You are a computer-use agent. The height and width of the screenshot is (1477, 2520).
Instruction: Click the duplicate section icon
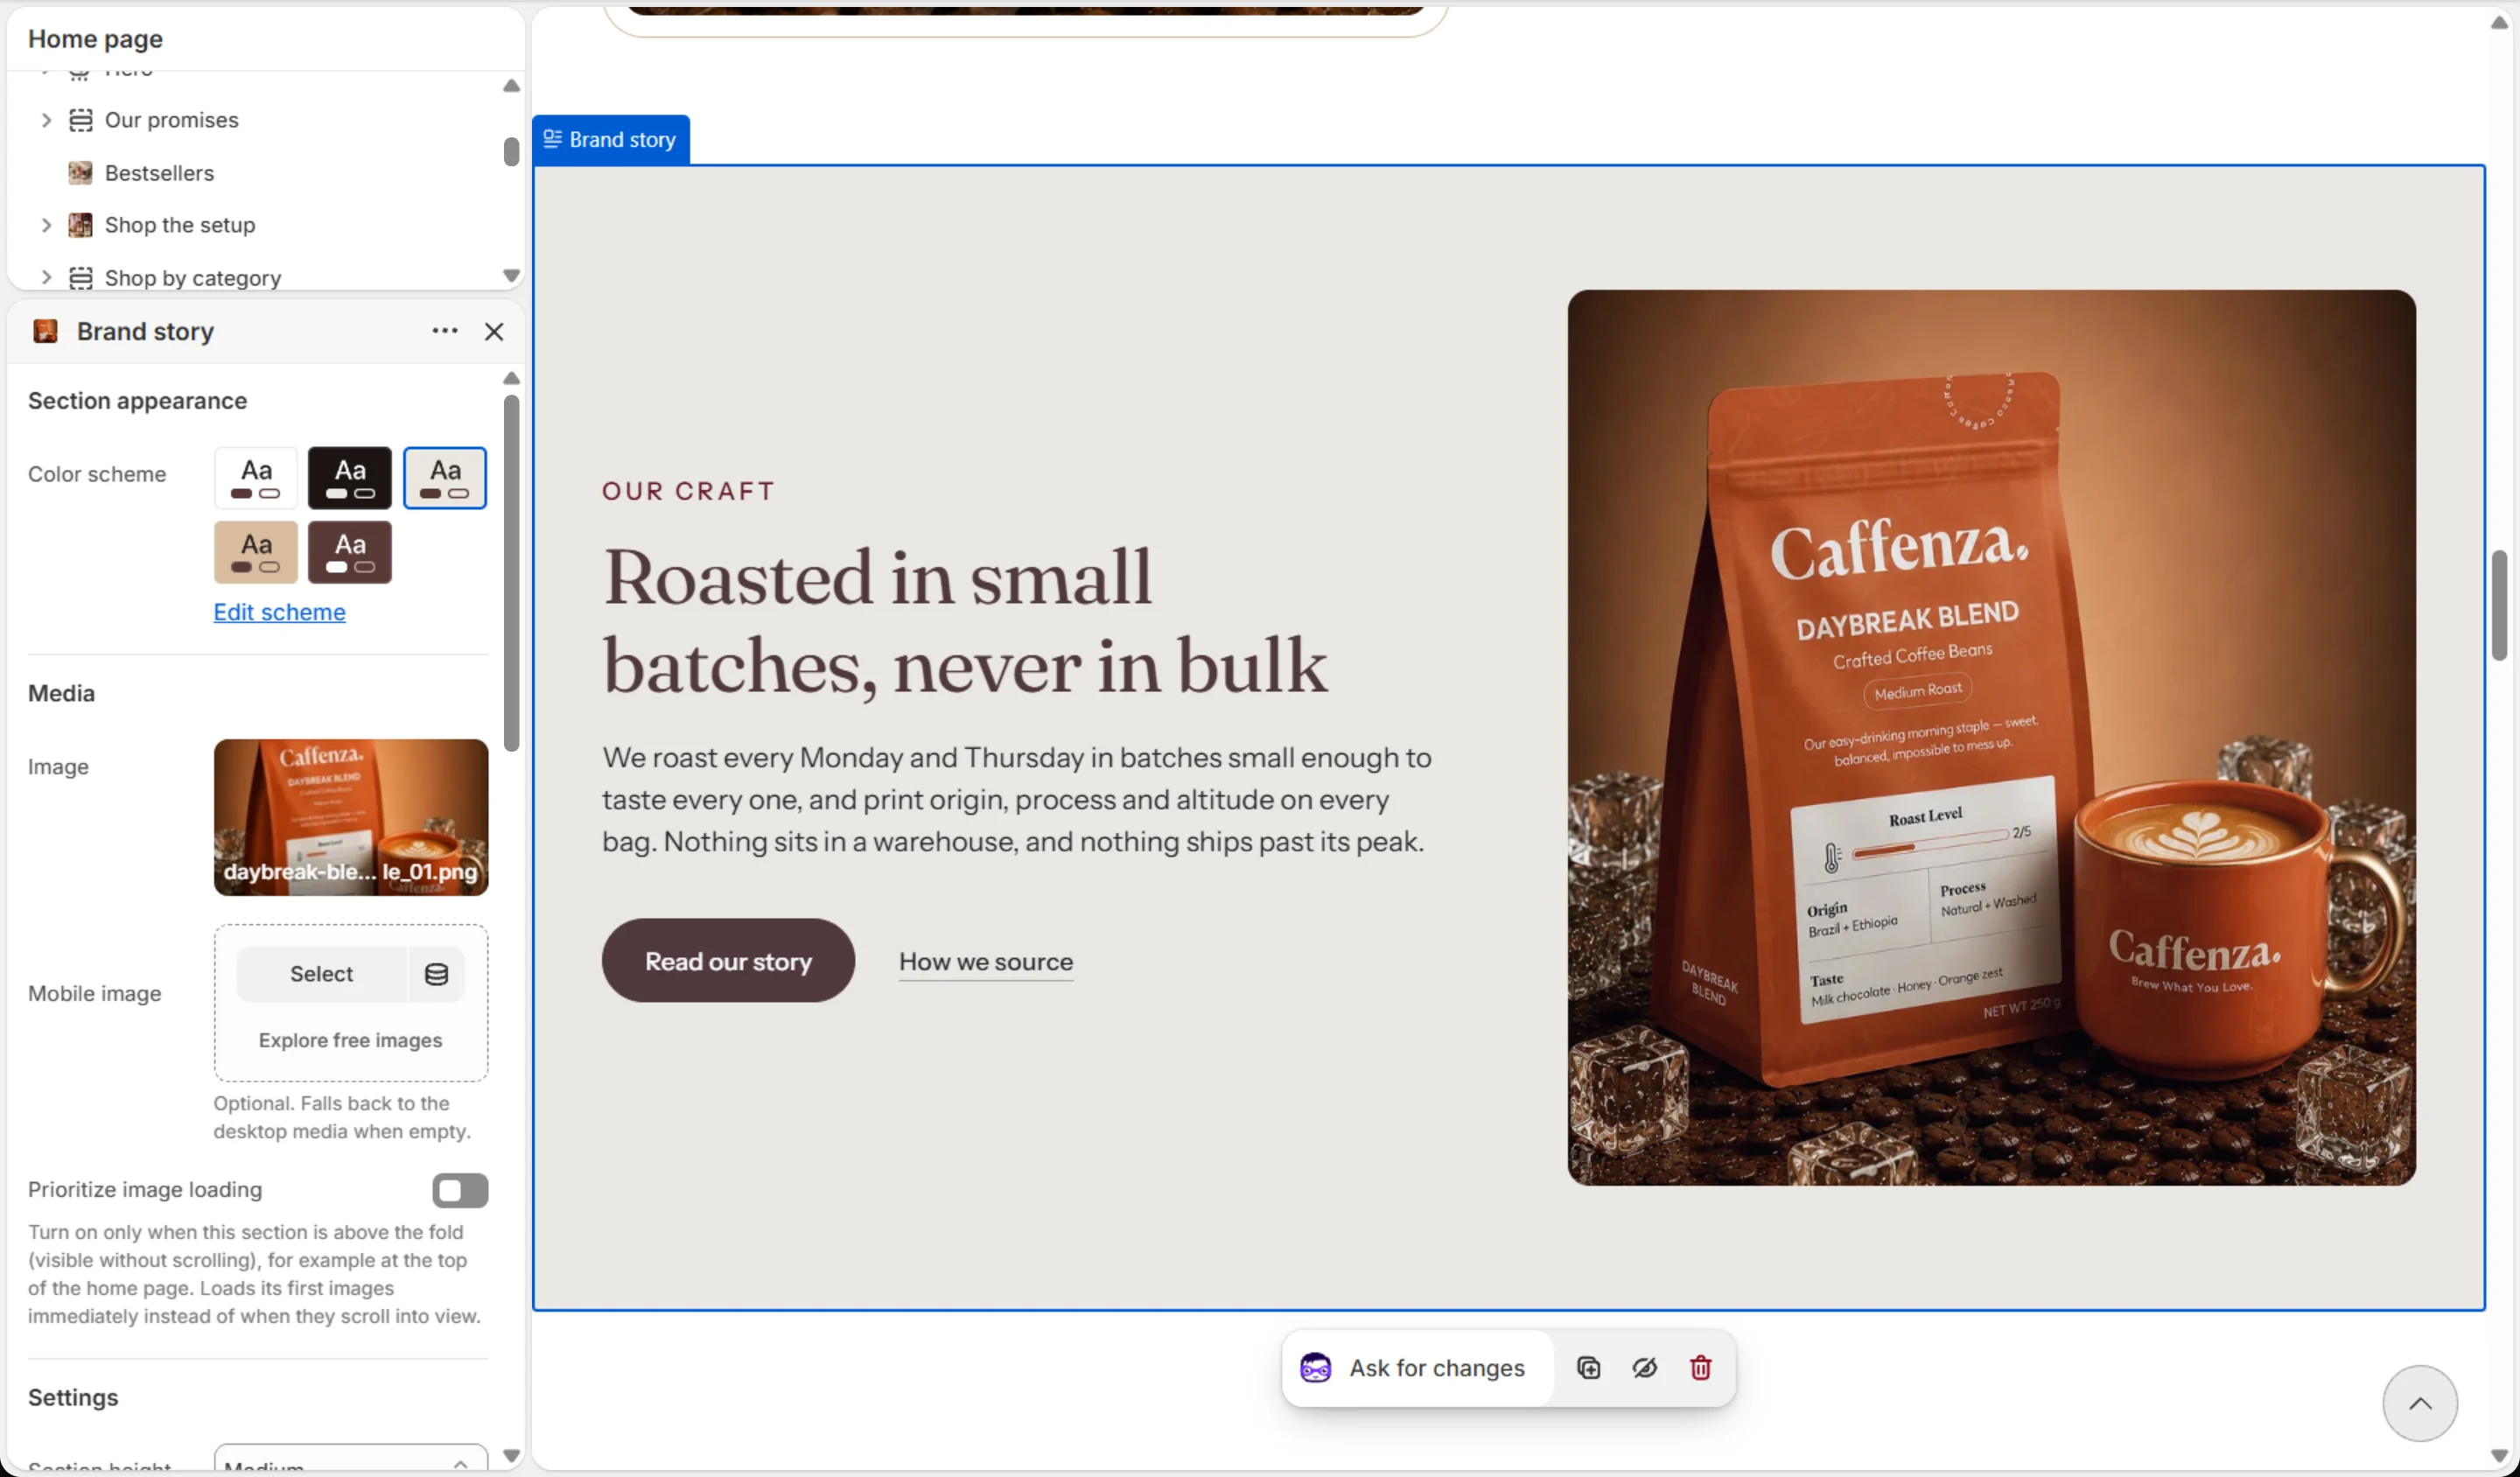point(1588,1367)
